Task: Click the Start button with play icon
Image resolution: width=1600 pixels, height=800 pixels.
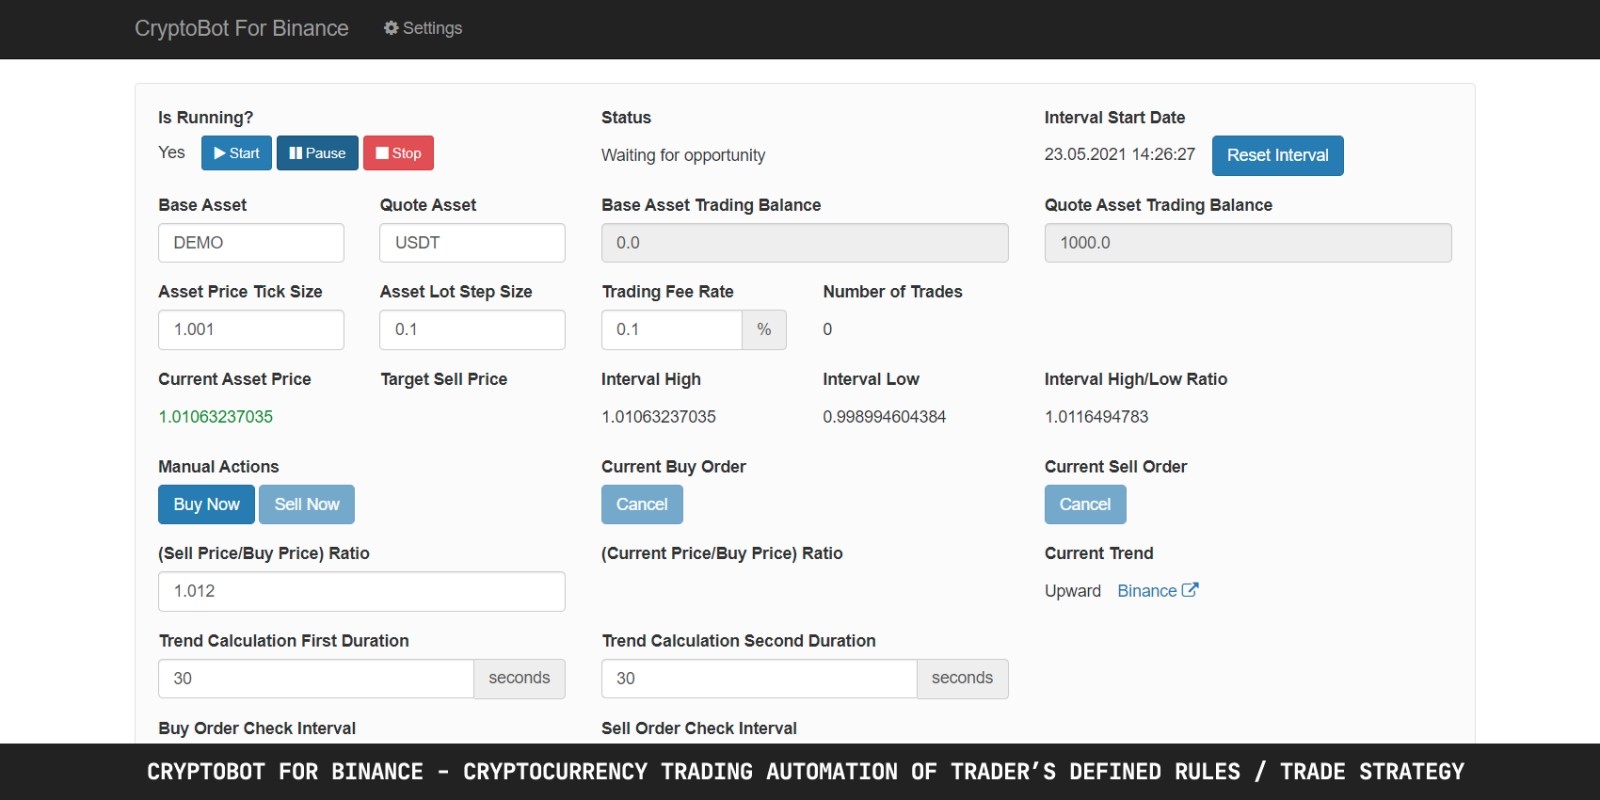Action: [x=236, y=153]
